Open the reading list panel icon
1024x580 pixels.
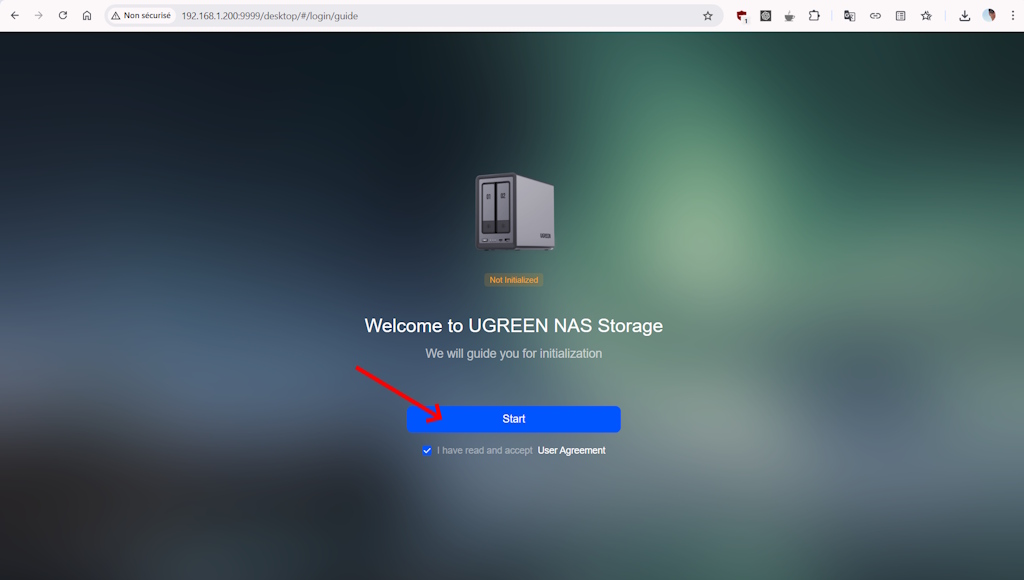(901, 16)
